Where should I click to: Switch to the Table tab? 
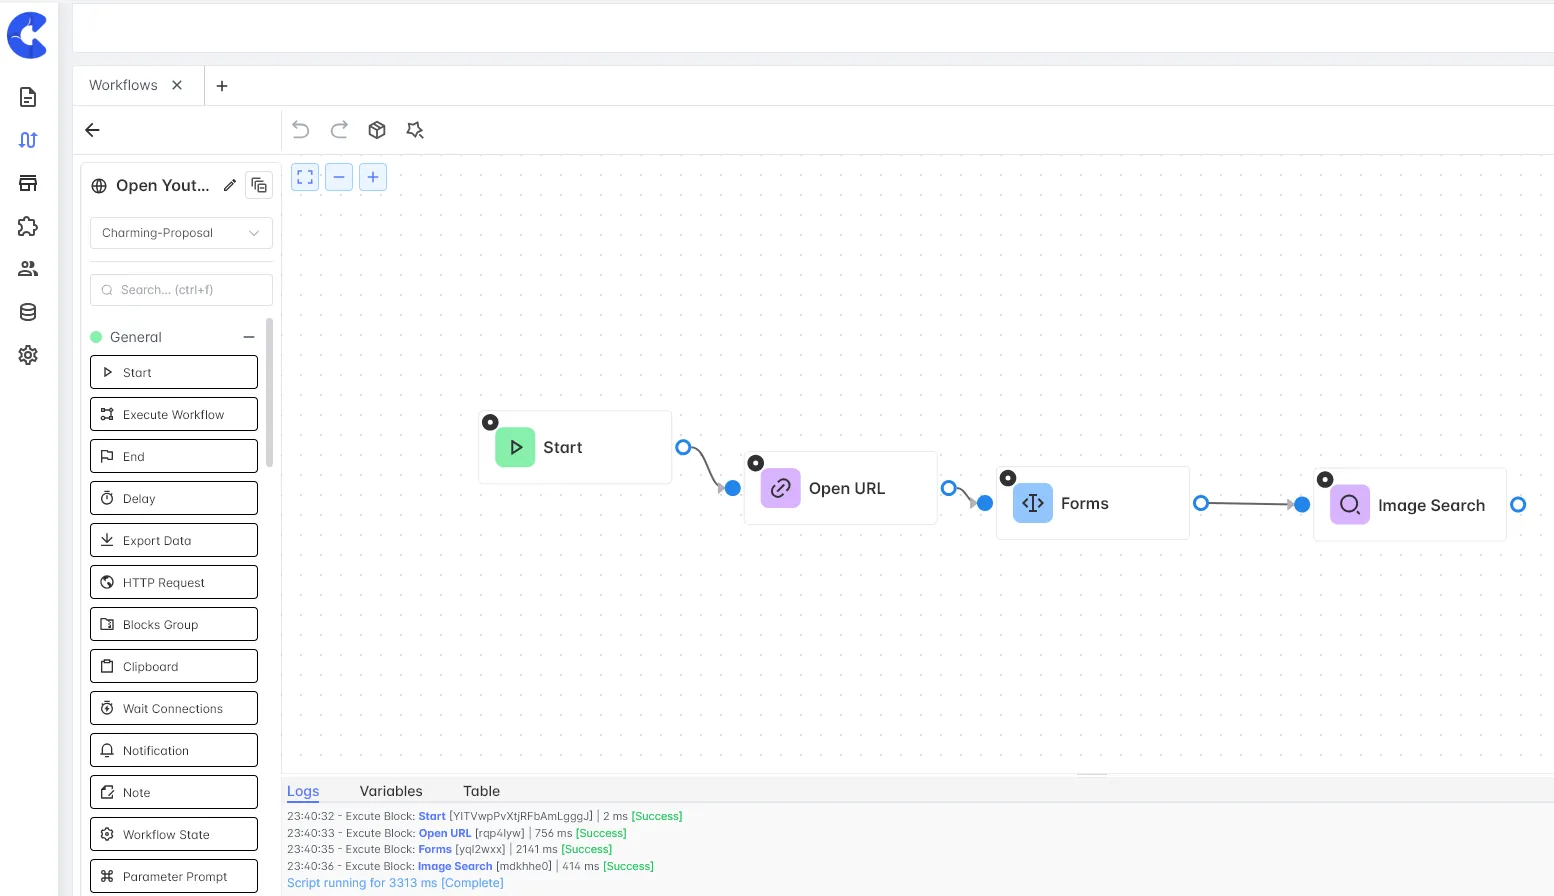pyautogui.click(x=481, y=791)
